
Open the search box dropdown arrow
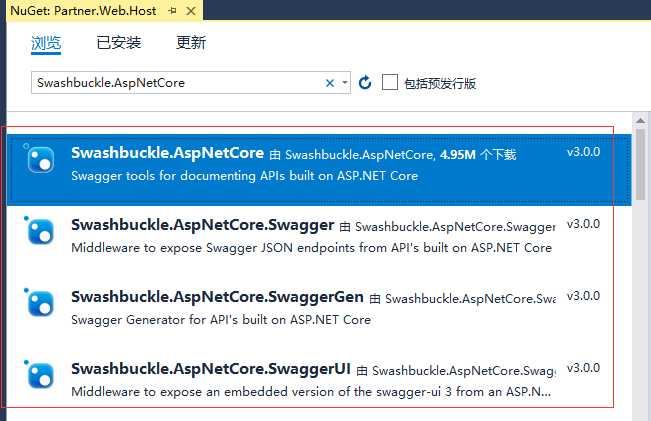[x=345, y=83]
